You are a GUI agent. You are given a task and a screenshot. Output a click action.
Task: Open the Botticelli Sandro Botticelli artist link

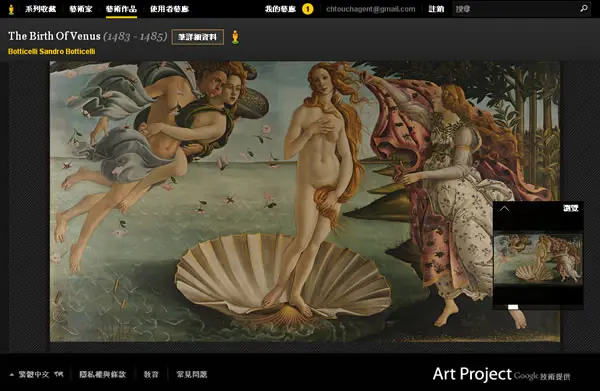point(52,51)
